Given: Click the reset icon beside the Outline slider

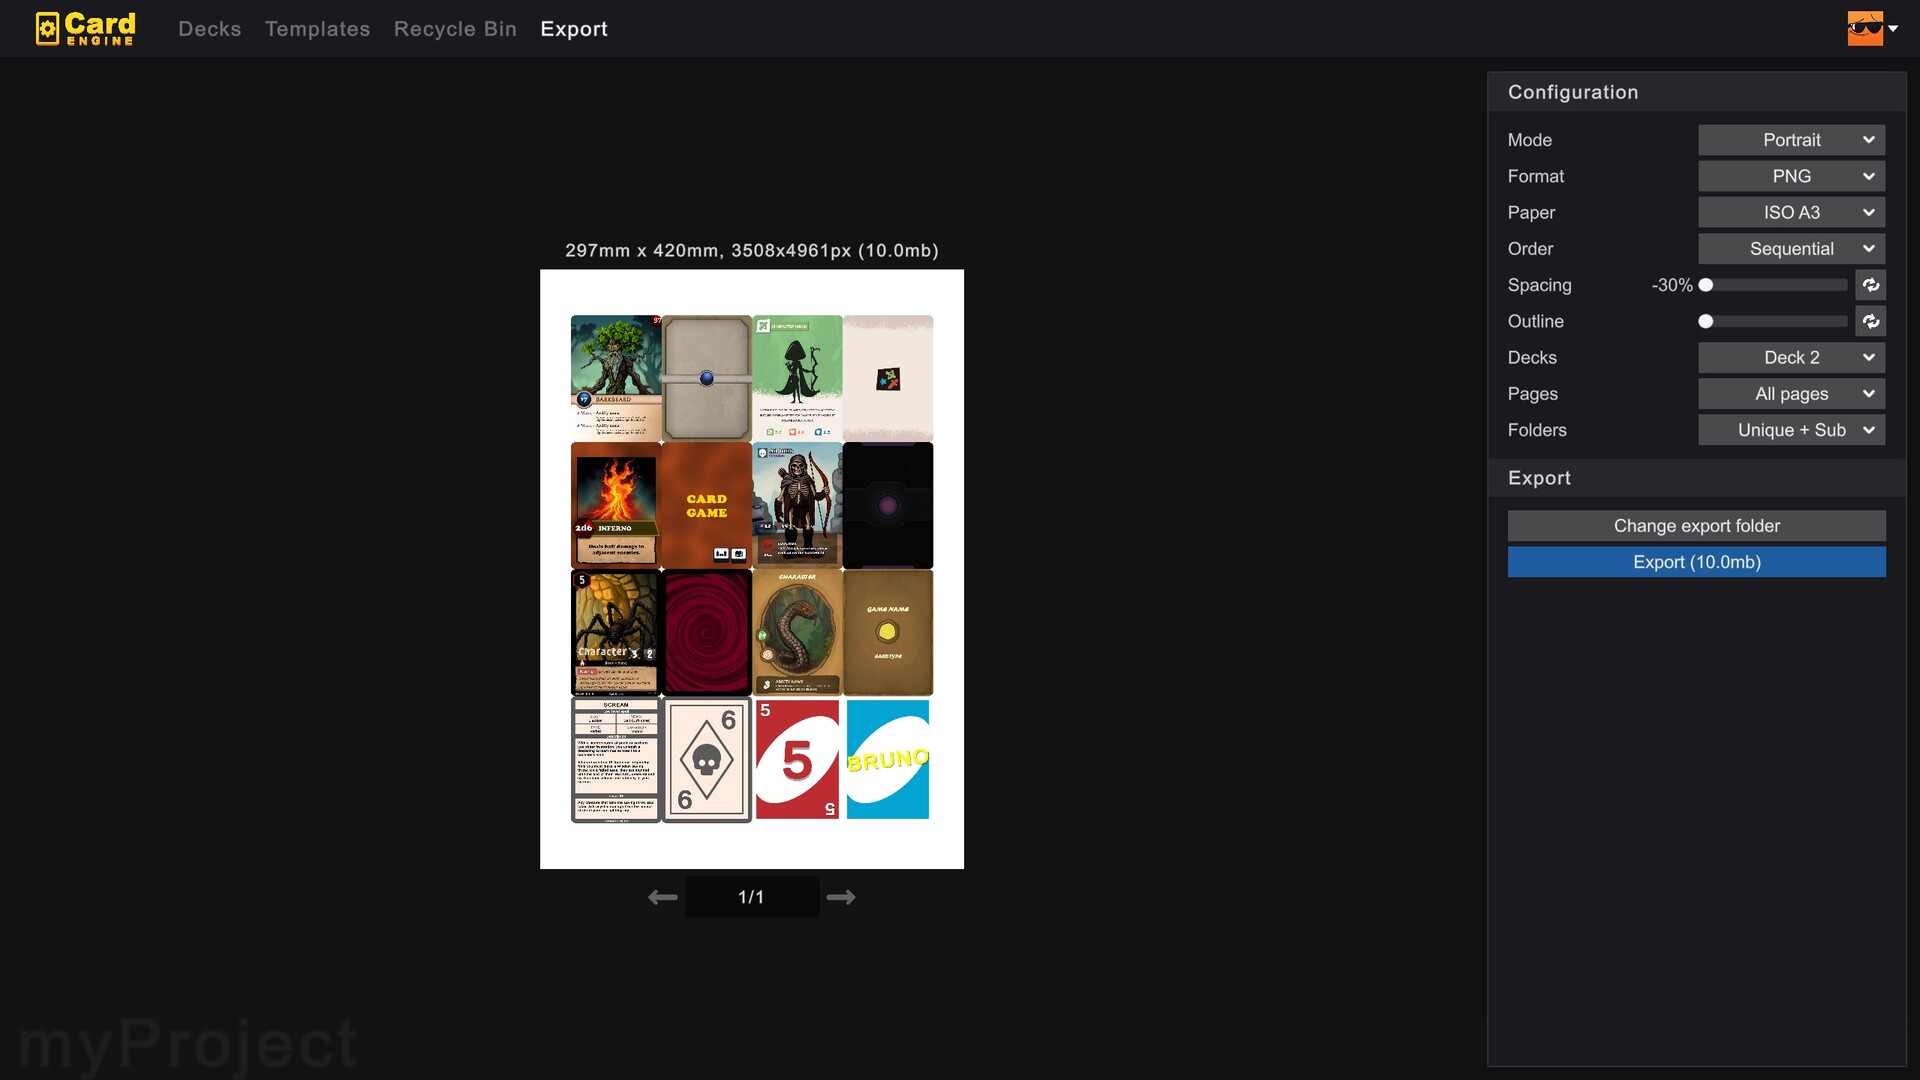Looking at the screenshot, I should point(1871,321).
